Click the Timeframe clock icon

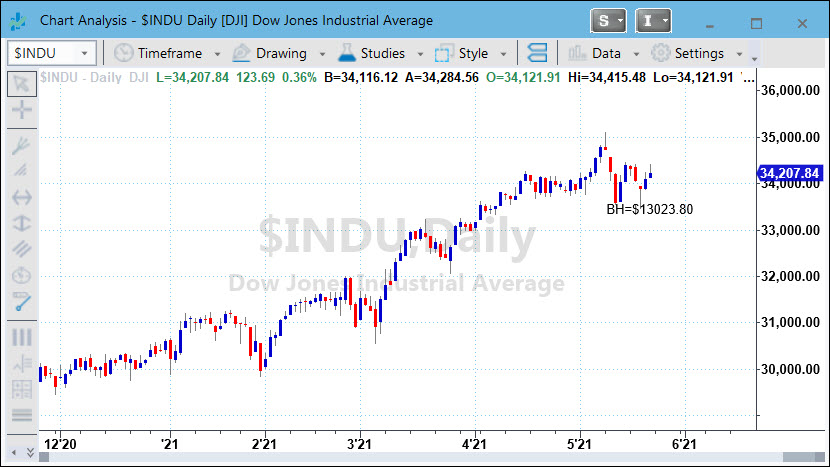(x=123, y=53)
